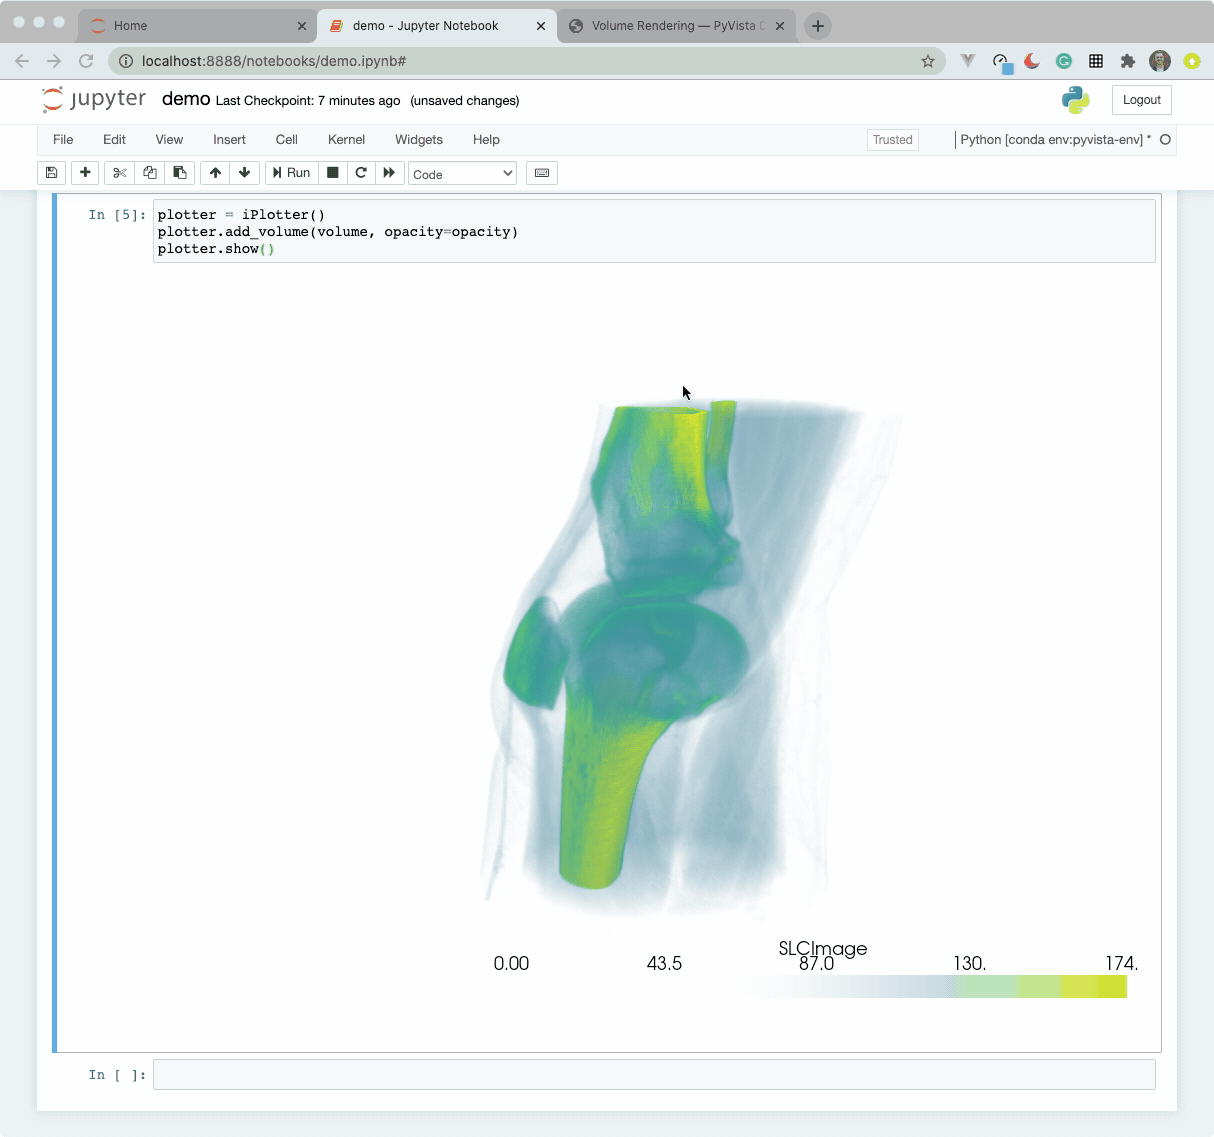1214x1137 pixels.
Task: Click the 0.00 colorbar label
Action: [x=511, y=963]
